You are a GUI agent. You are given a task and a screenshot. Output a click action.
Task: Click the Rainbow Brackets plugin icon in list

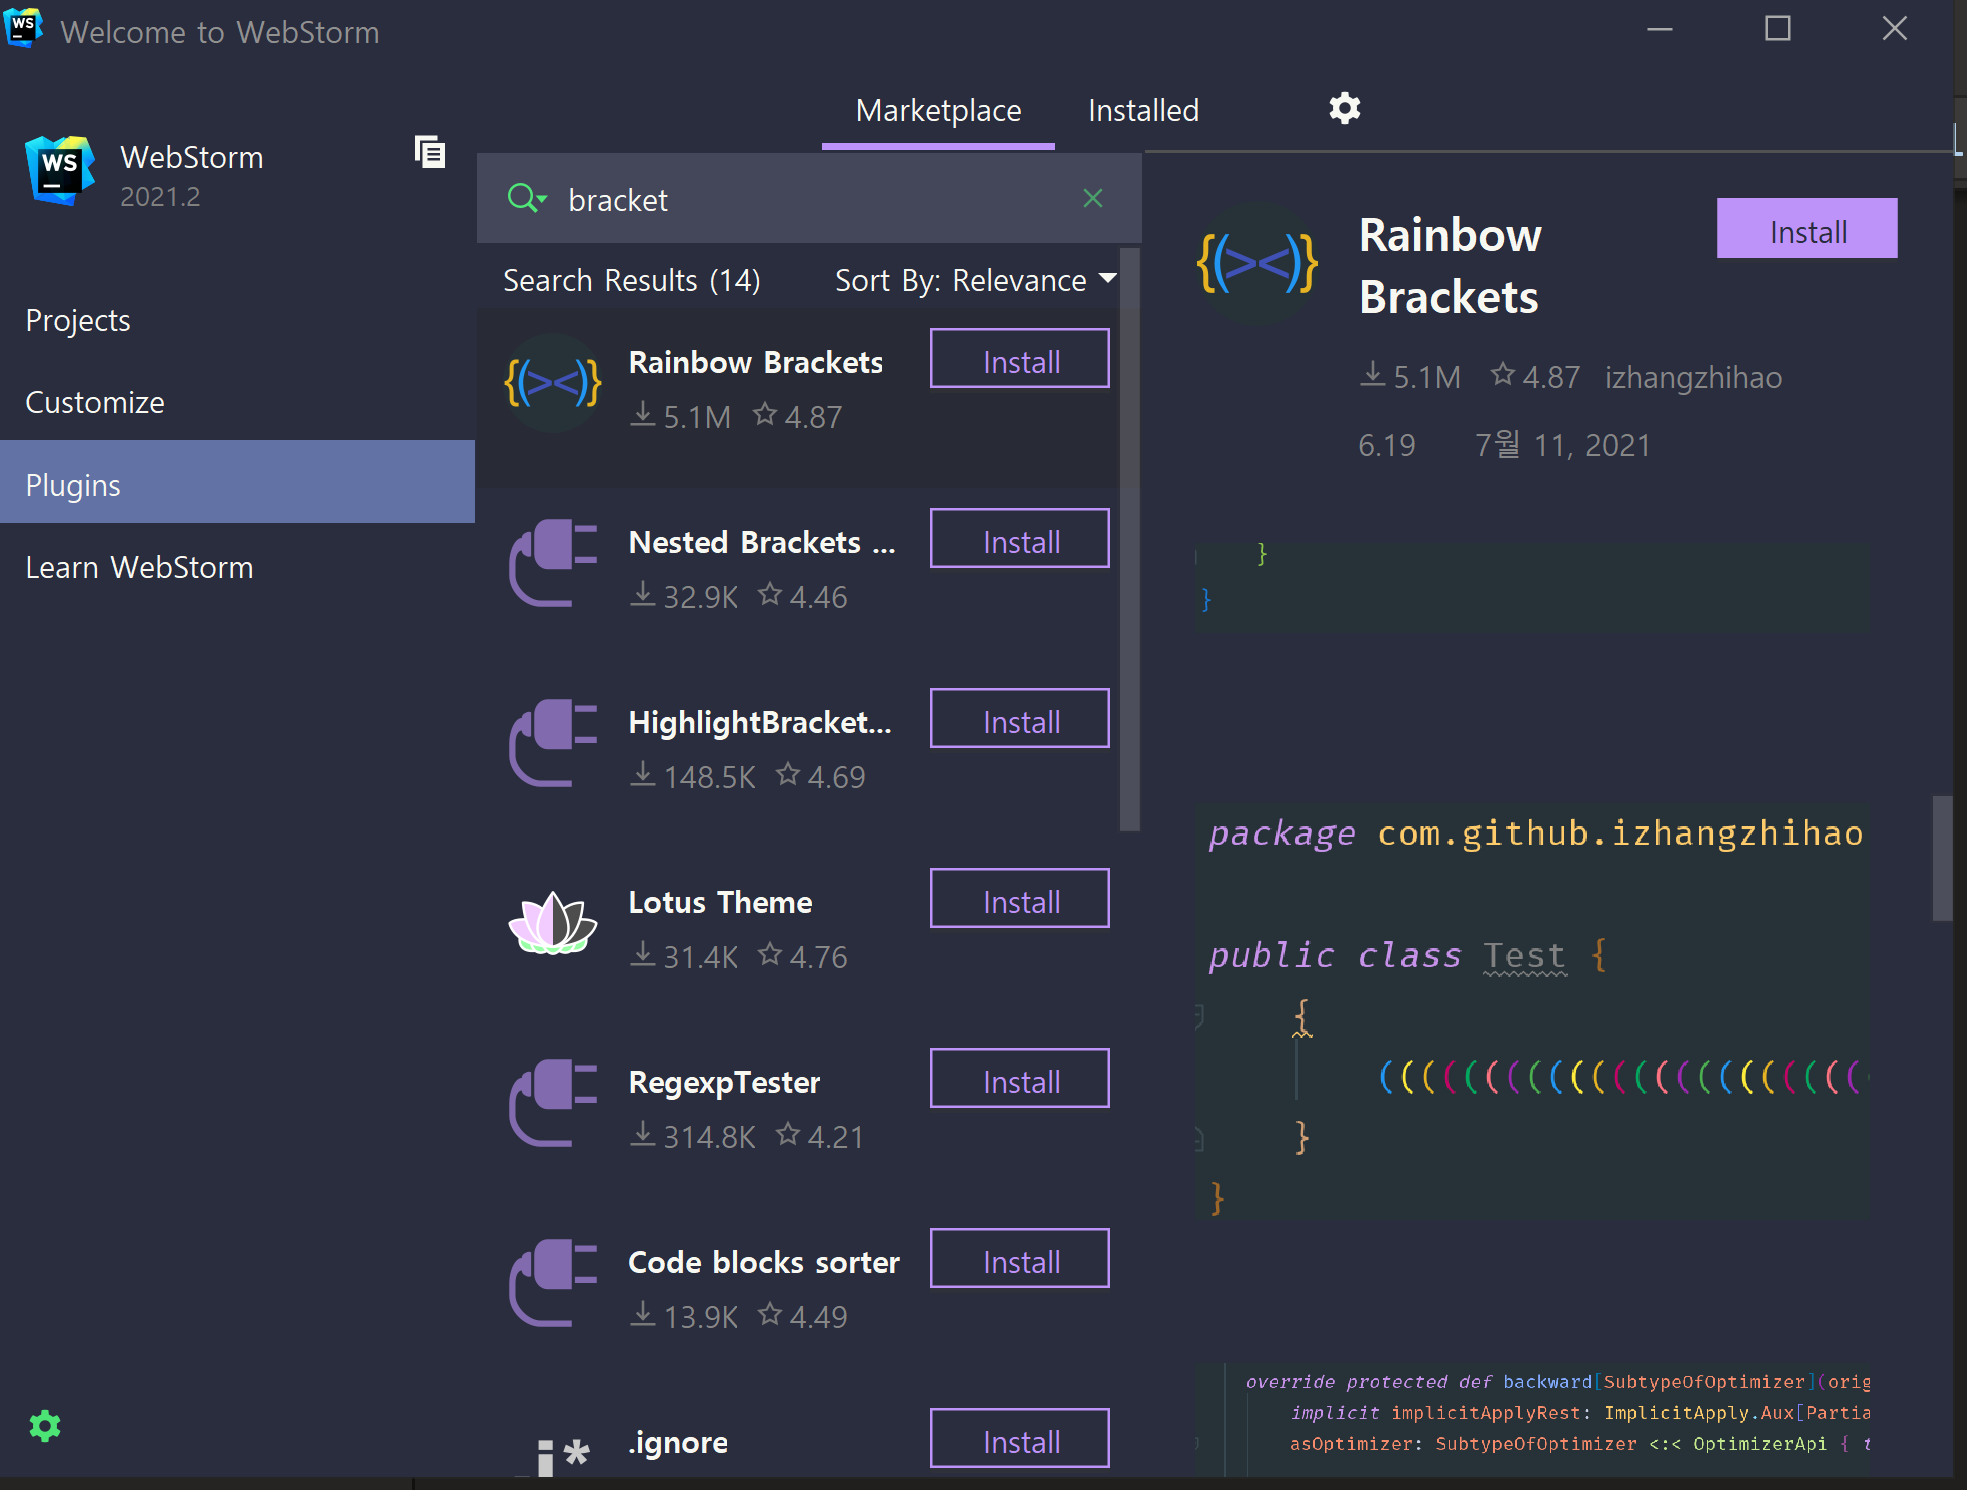click(553, 383)
